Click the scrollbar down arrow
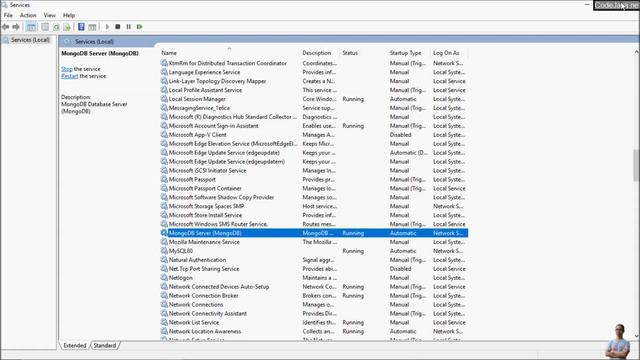This screenshot has height=360, width=640. (636, 336)
